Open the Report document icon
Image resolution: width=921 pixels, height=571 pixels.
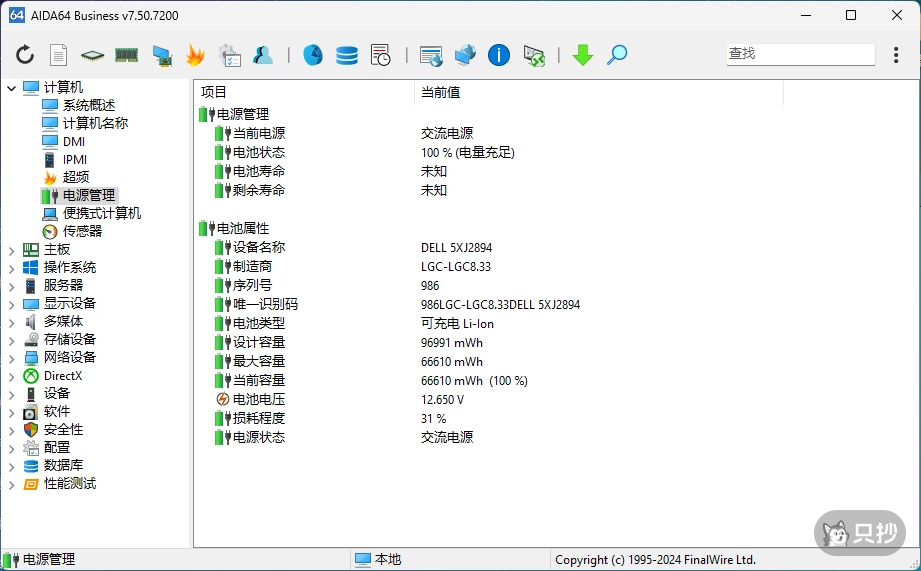[59, 55]
